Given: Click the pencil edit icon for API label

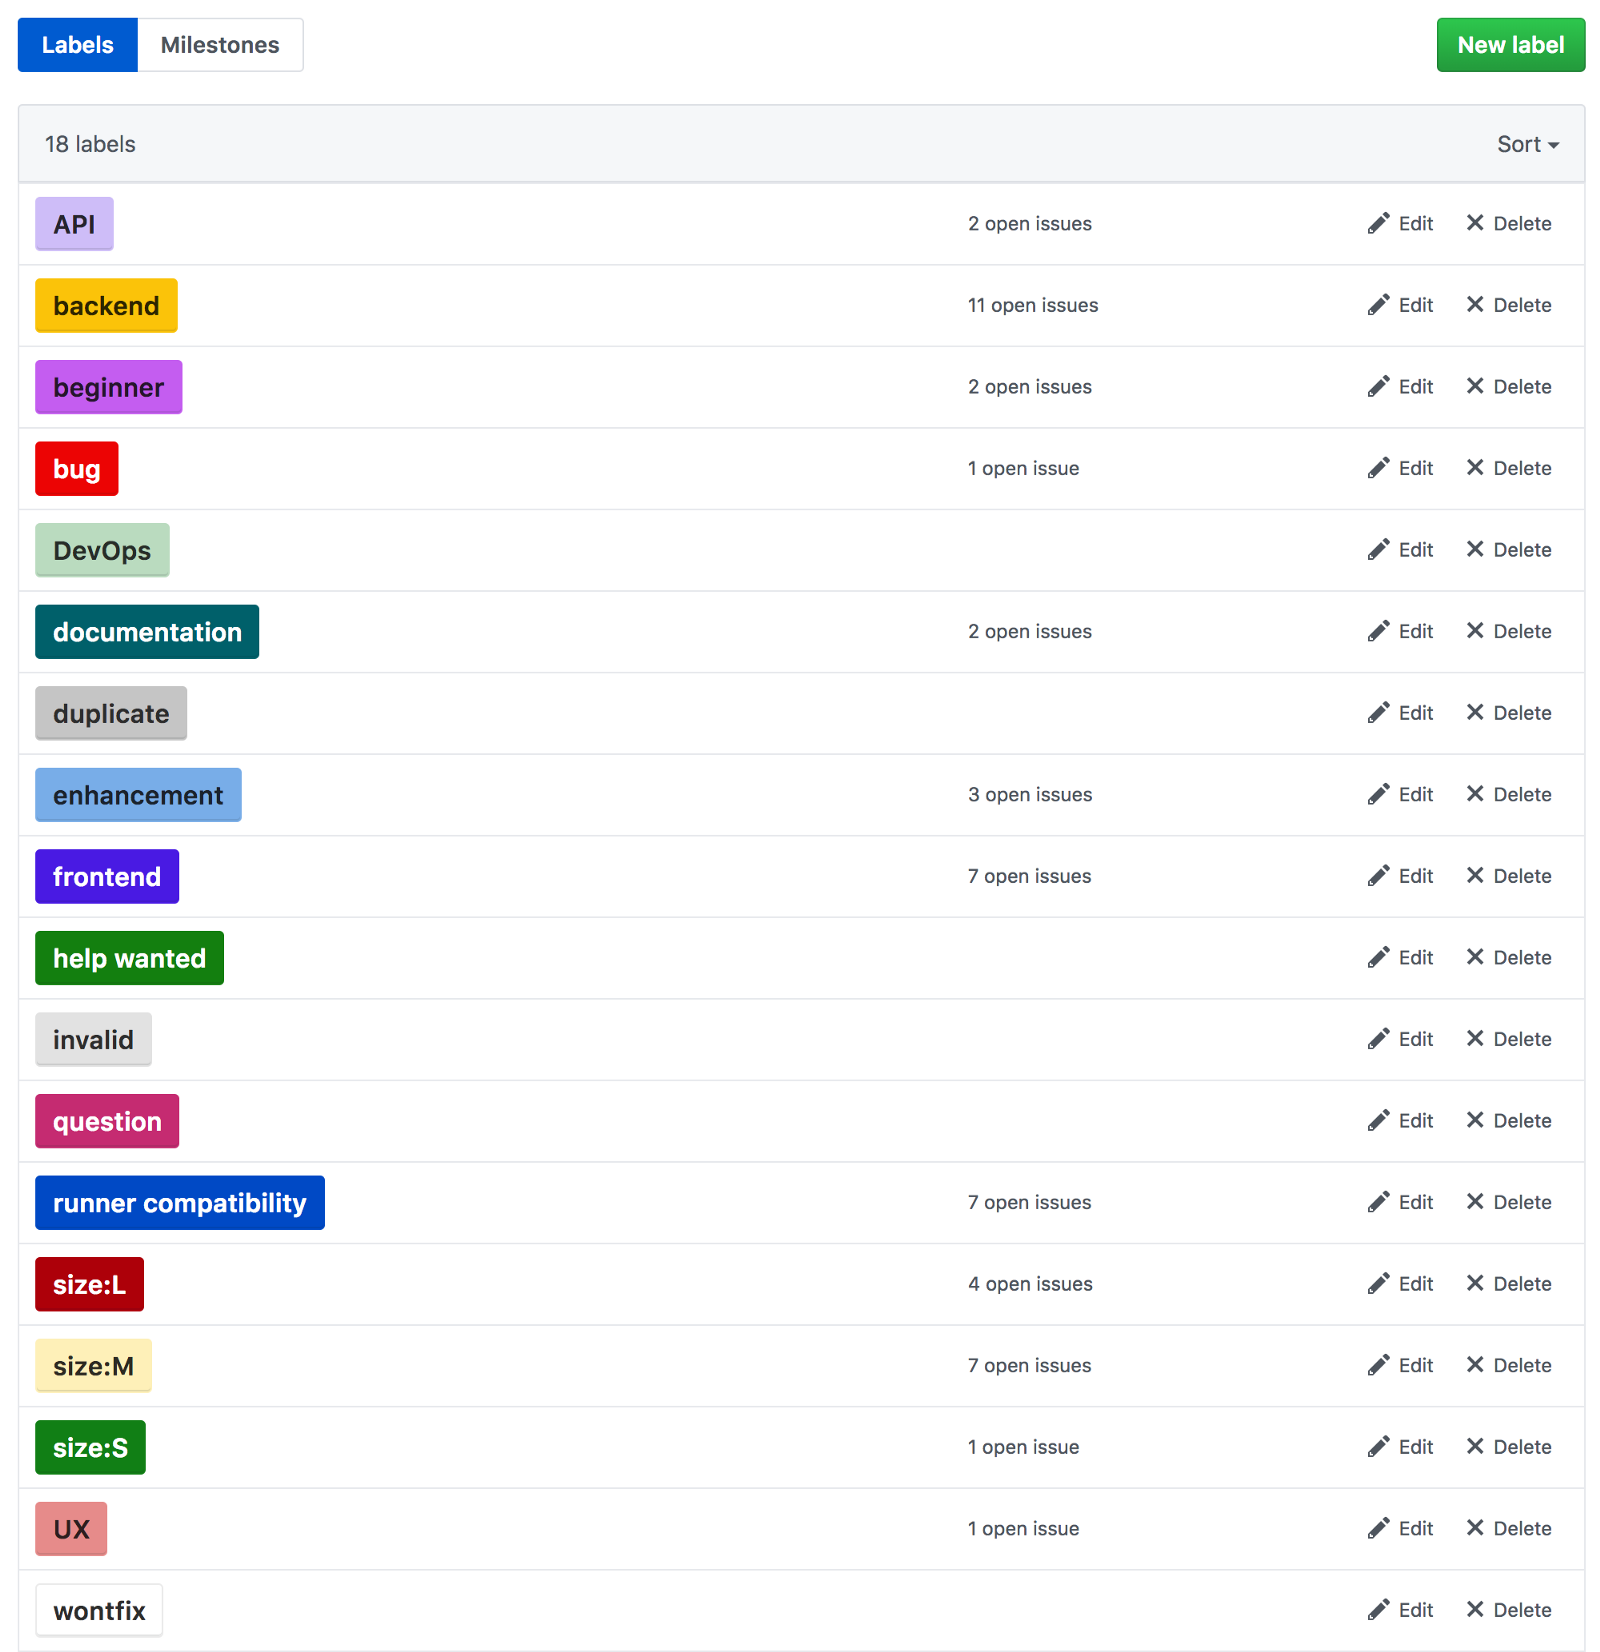Looking at the screenshot, I should (1378, 223).
